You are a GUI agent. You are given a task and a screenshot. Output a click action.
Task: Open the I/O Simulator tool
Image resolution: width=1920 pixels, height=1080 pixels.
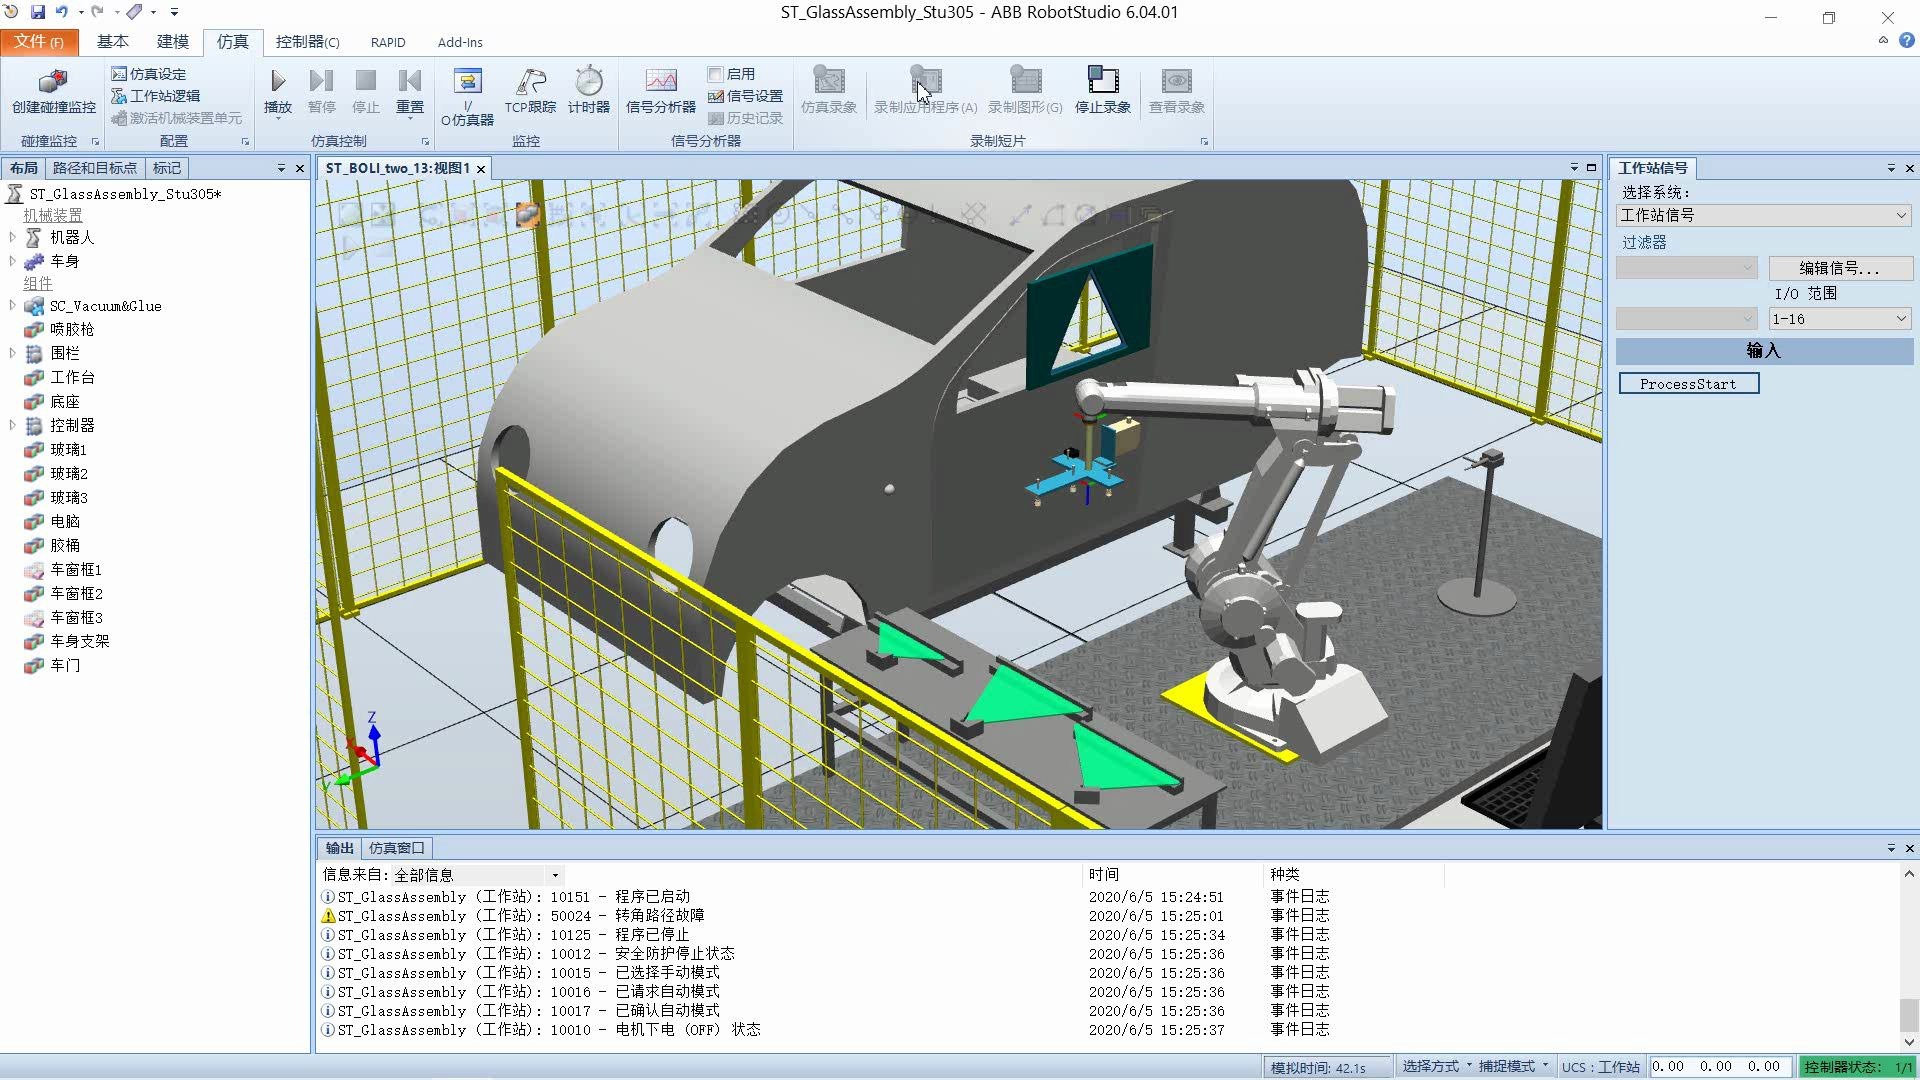click(x=467, y=82)
